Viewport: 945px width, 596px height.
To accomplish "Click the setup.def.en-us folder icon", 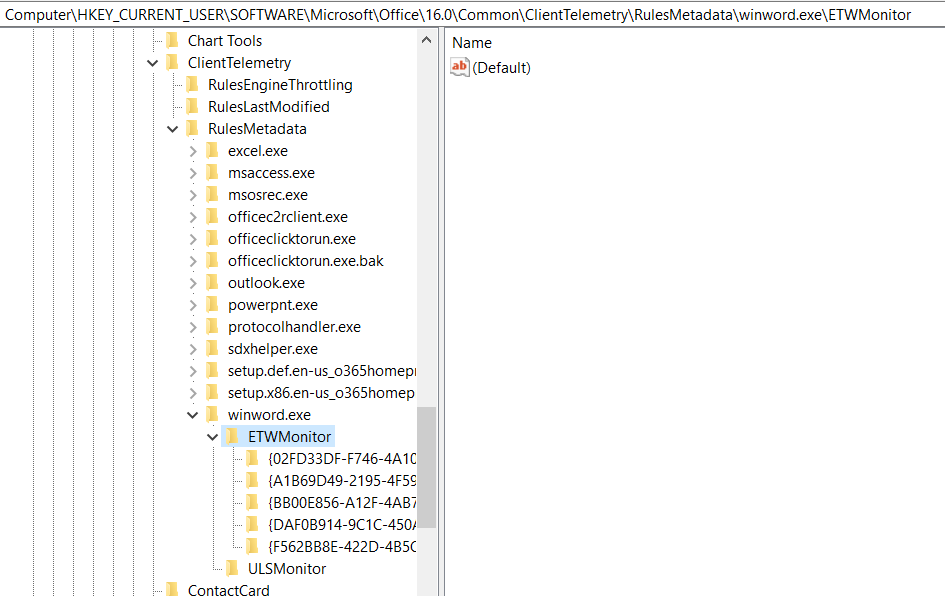I will coord(212,371).
